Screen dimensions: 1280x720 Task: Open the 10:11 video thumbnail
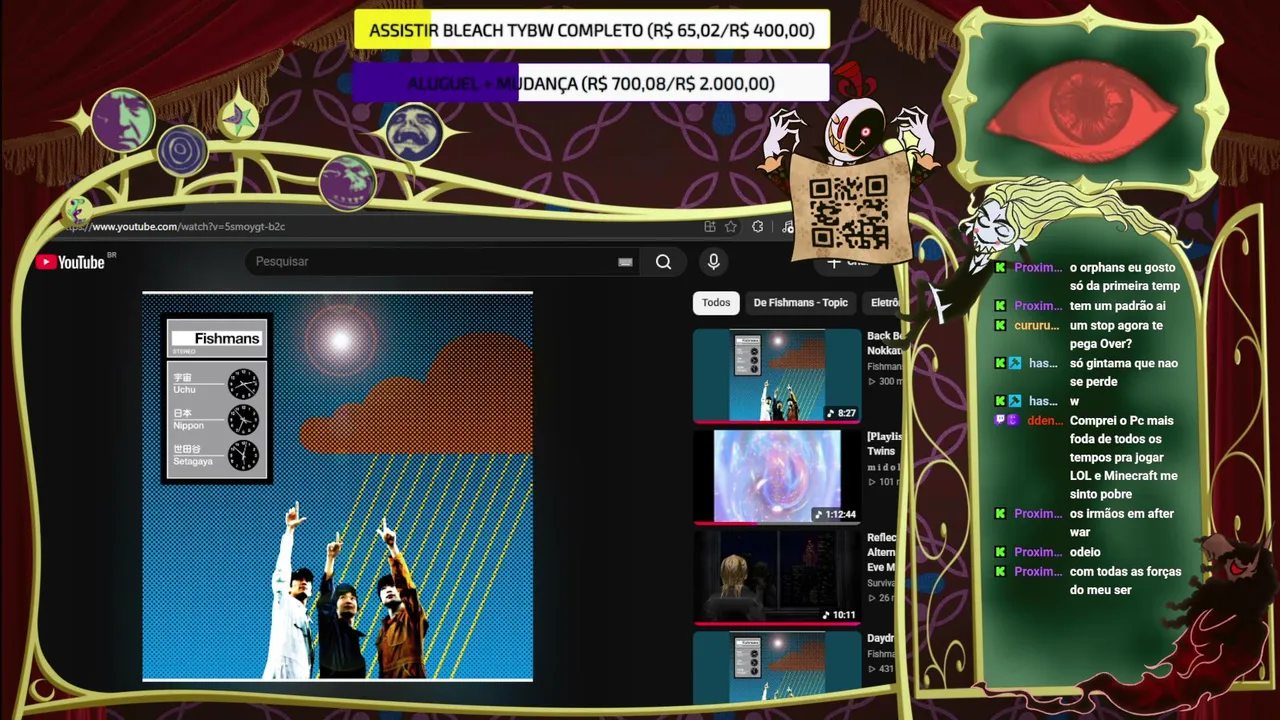[x=777, y=577]
